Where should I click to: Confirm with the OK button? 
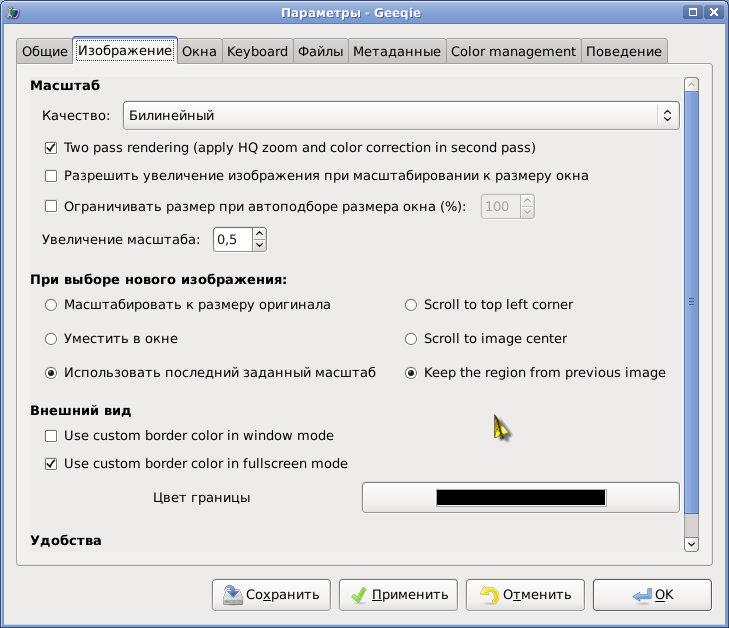[x=652, y=595]
